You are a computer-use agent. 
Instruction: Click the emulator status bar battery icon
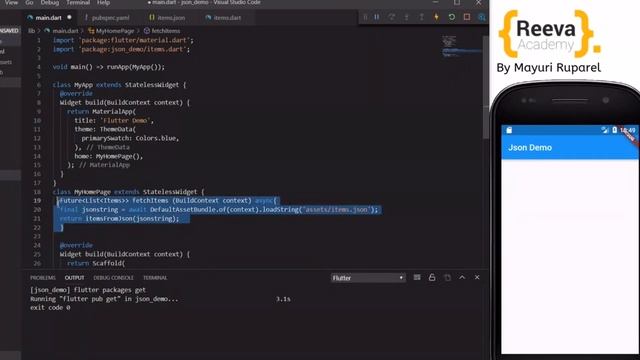pos(614,130)
